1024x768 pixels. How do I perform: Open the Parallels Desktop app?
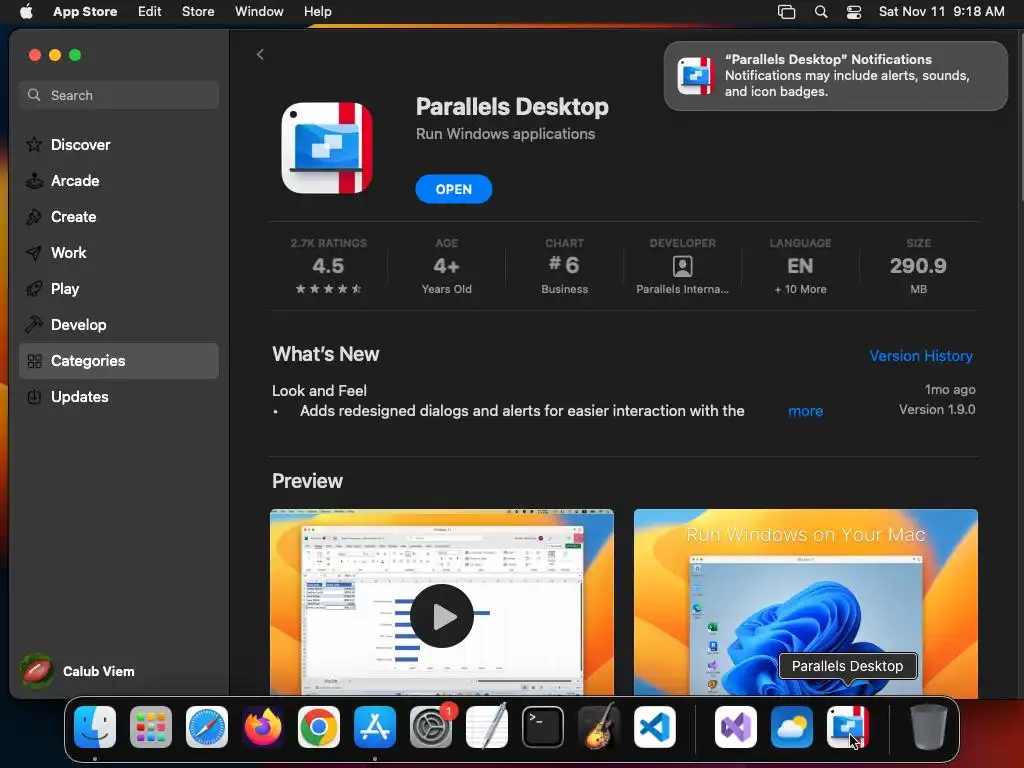(x=453, y=189)
